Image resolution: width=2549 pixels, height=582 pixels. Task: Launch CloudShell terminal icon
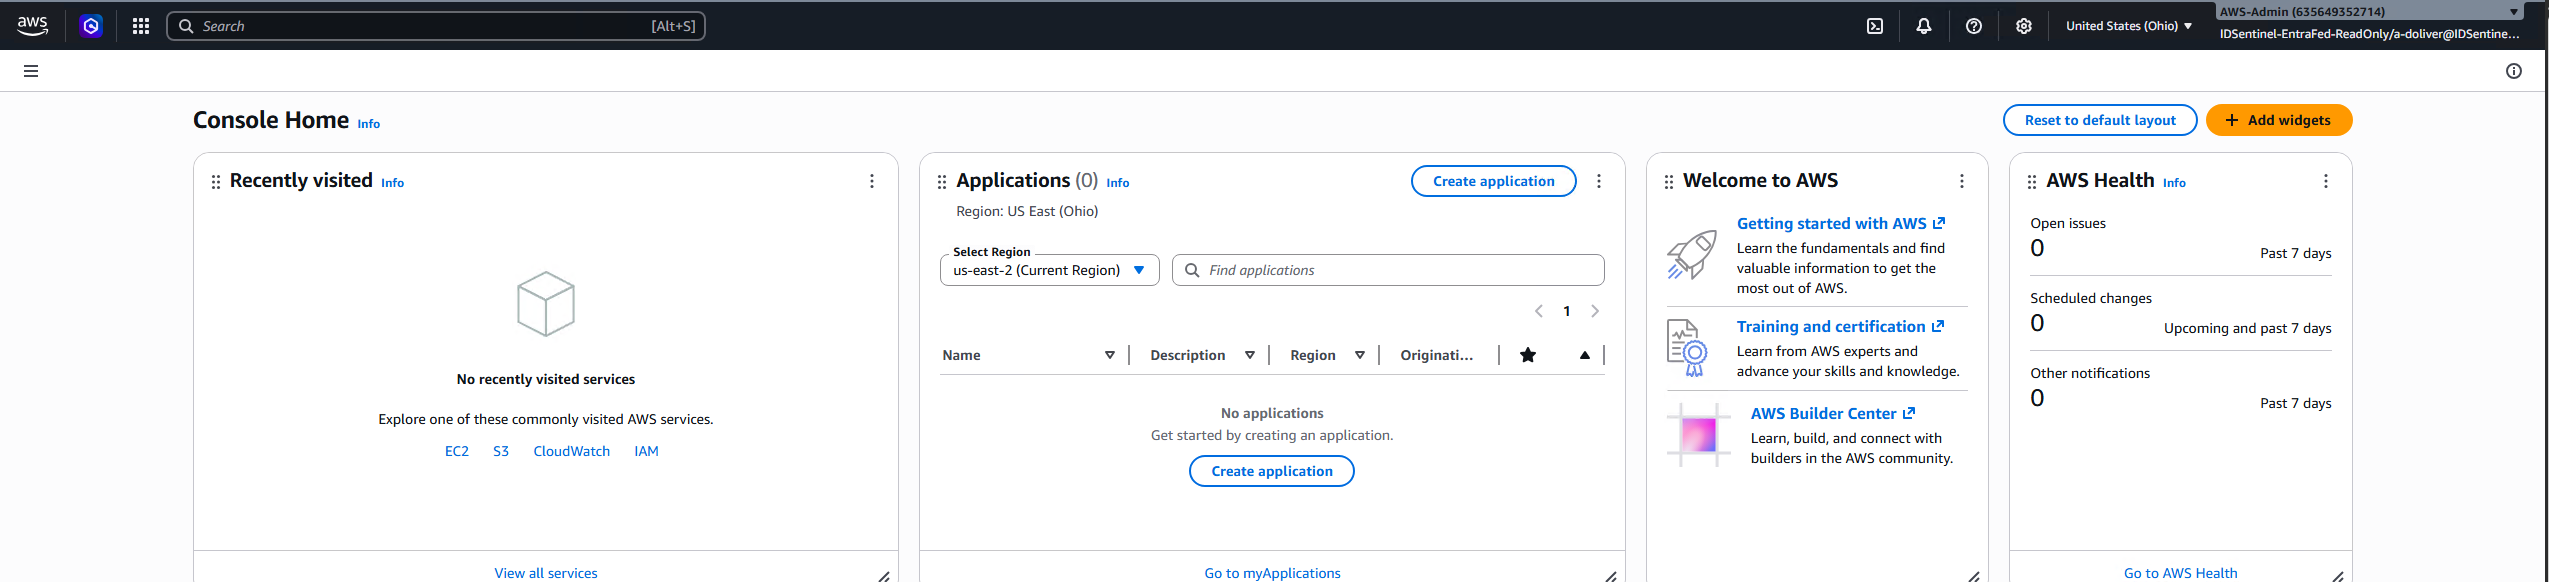tap(1875, 26)
